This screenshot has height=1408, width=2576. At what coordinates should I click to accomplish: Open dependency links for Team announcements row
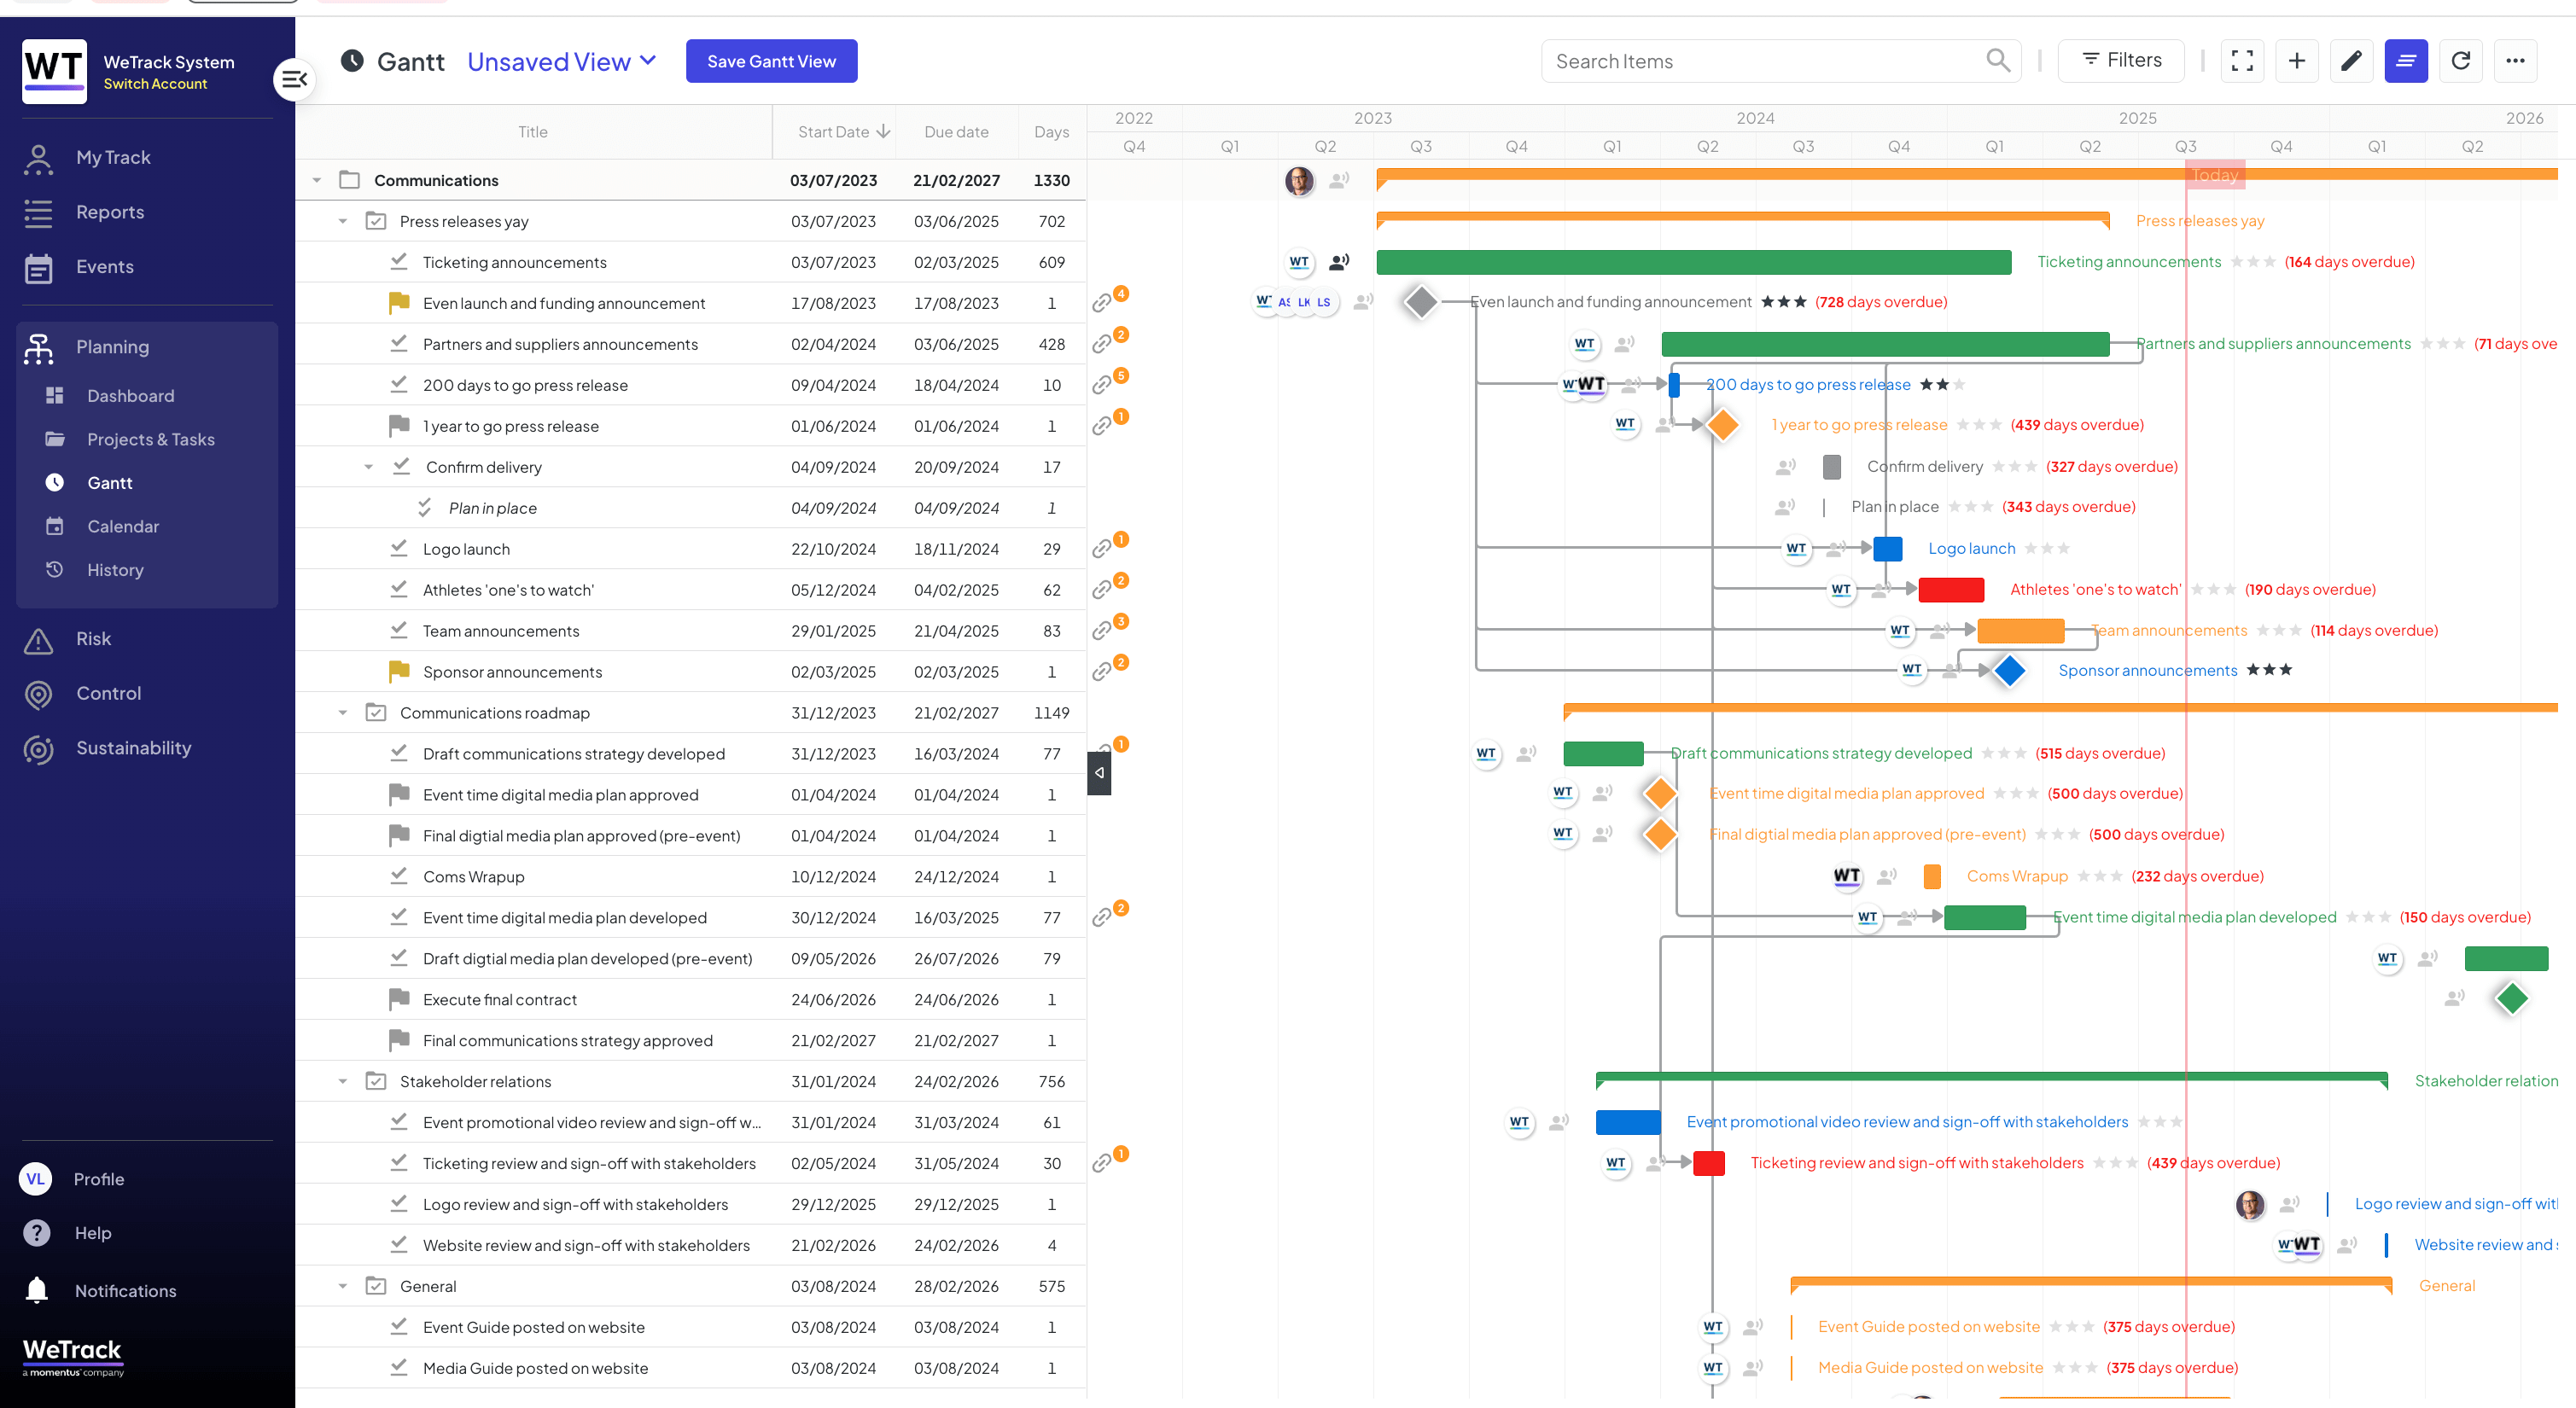pyautogui.click(x=1101, y=631)
